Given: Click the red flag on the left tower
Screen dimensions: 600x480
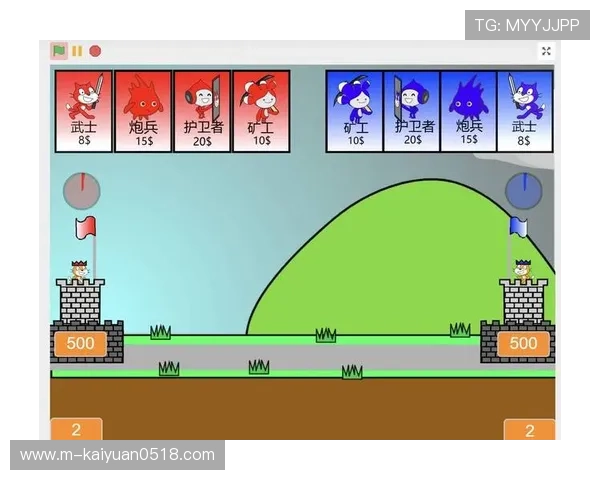Looking at the screenshot, I should tap(86, 227).
